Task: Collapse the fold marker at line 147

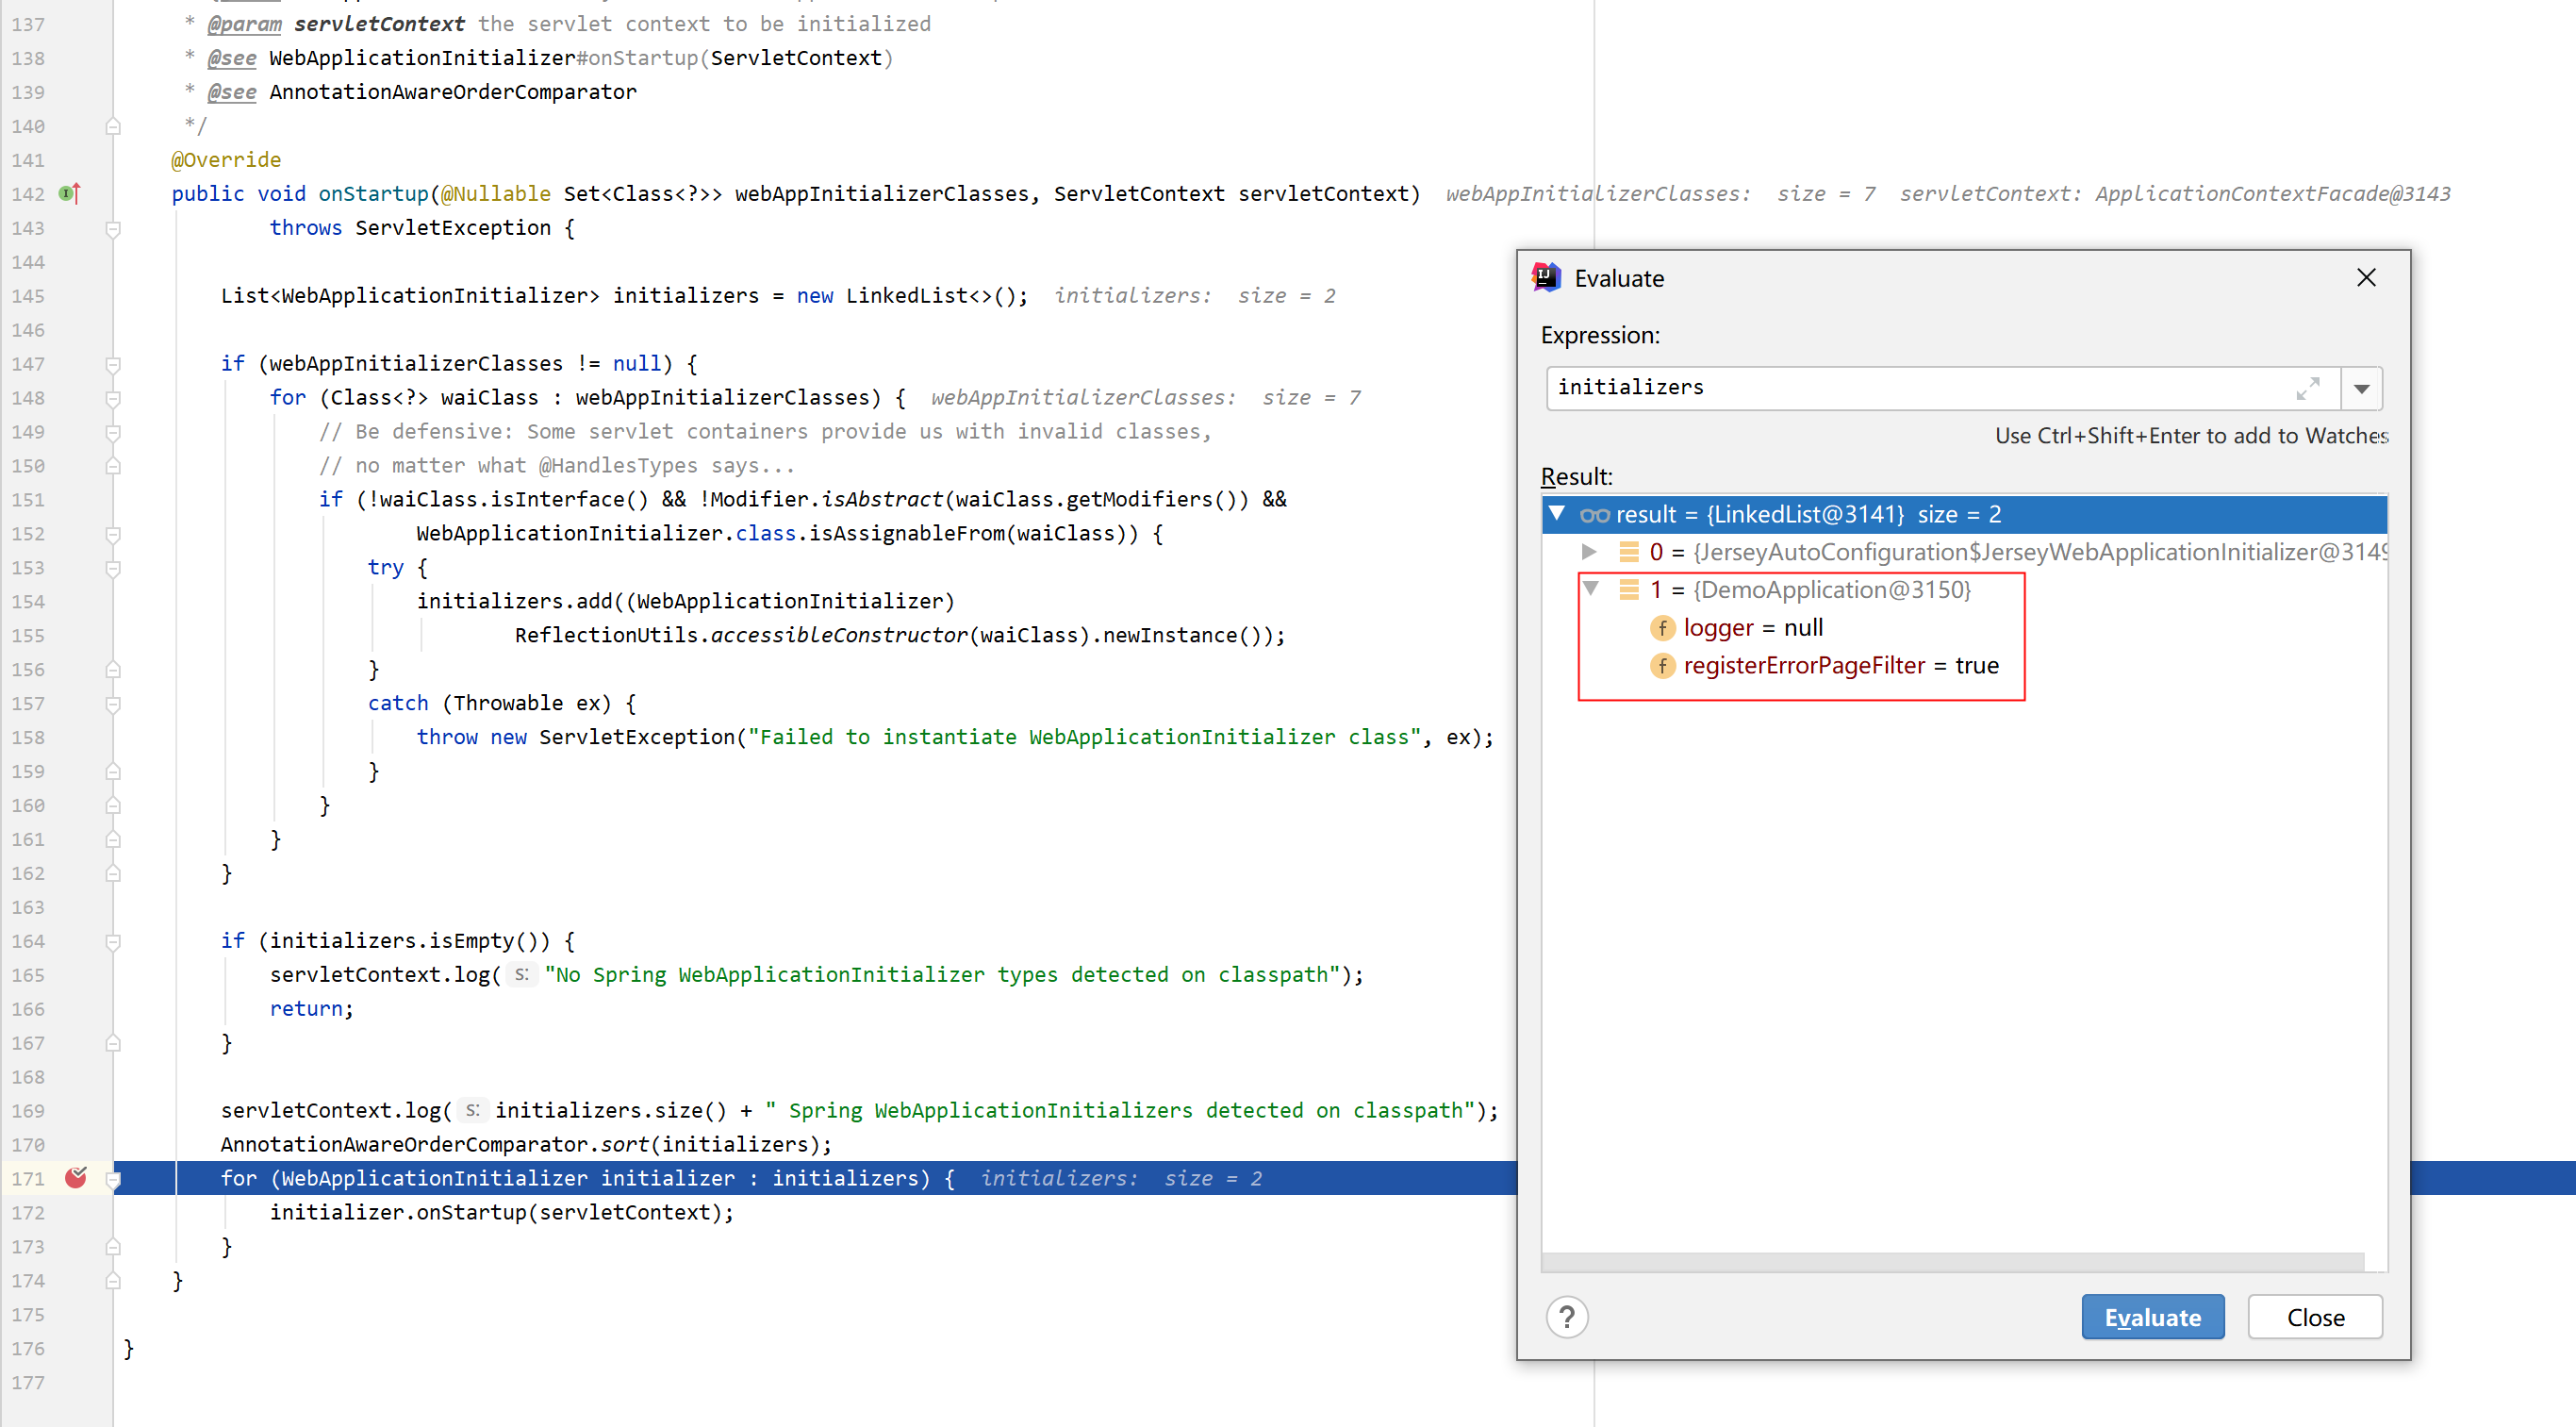Action: (x=113, y=365)
